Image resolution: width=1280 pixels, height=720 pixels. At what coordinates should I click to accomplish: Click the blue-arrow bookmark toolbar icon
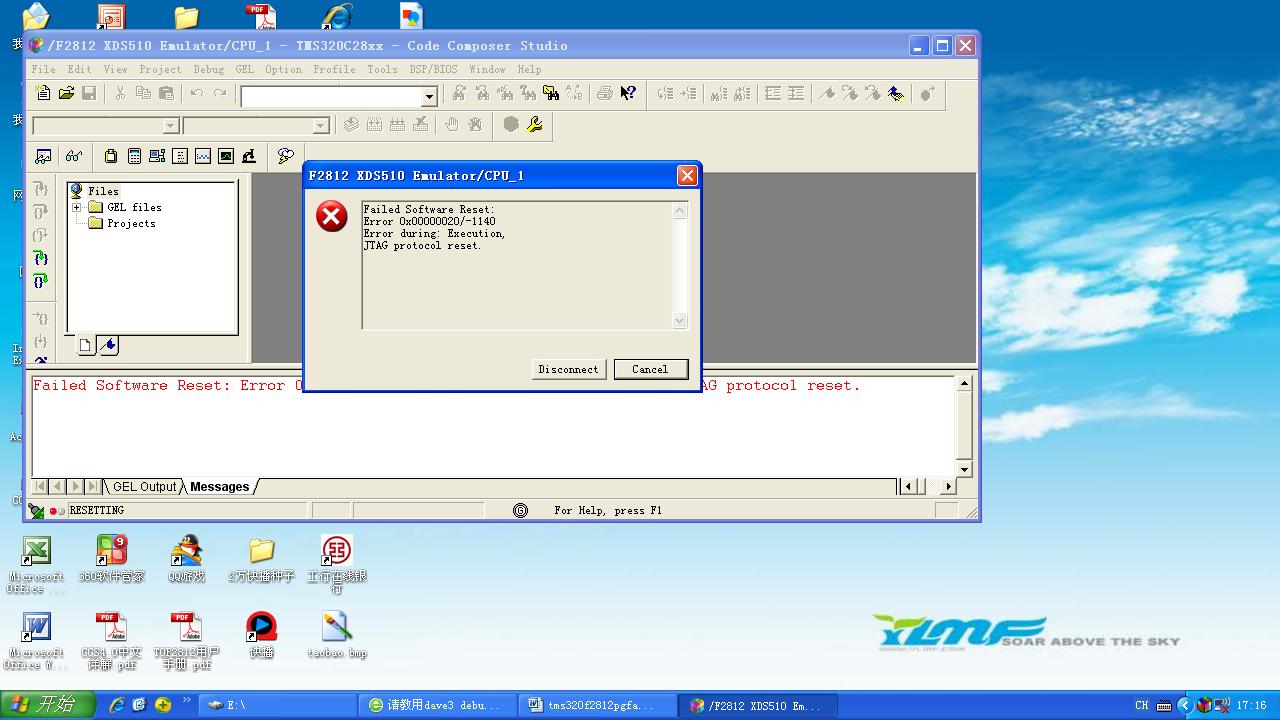[x=896, y=93]
